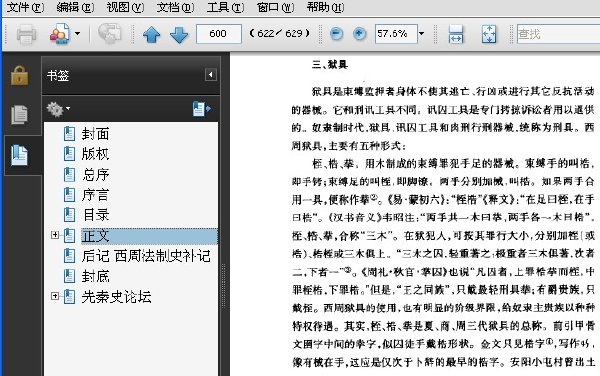Click bookmark icon beside 版权
Screen dimensions: 600x376
69,154
